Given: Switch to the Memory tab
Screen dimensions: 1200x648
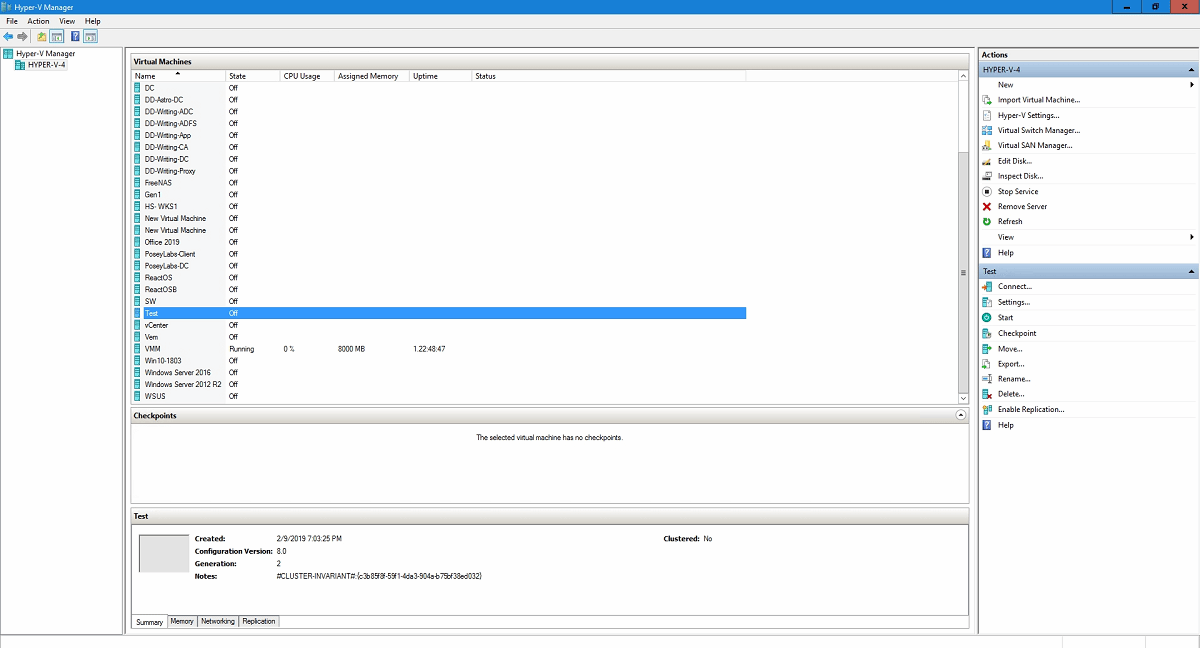Looking at the screenshot, I should click(182, 621).
